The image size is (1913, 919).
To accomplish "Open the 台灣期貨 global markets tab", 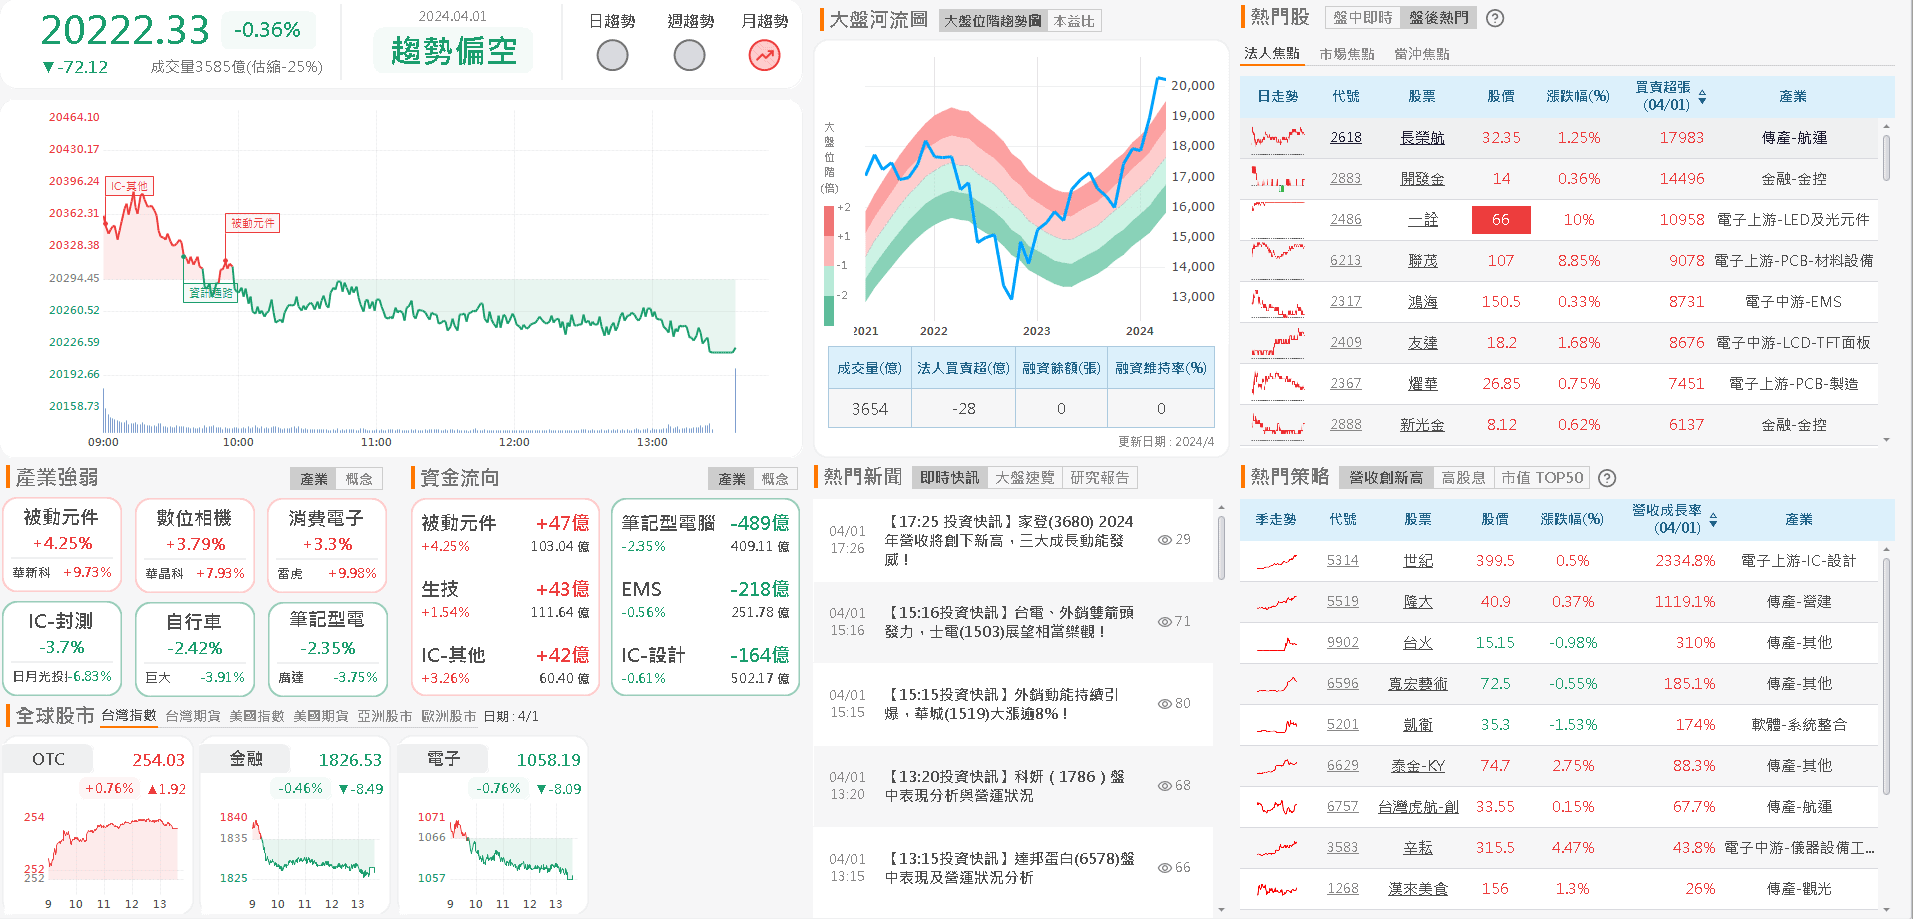I will (x=193, y=716).
